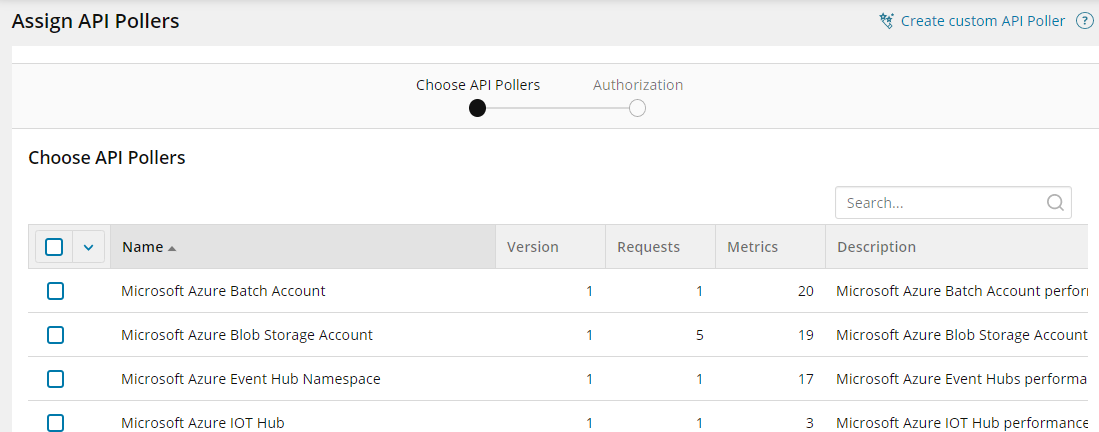Click the Name column sort arrow
Viewport: 1099px width, 432px height.
172,248
